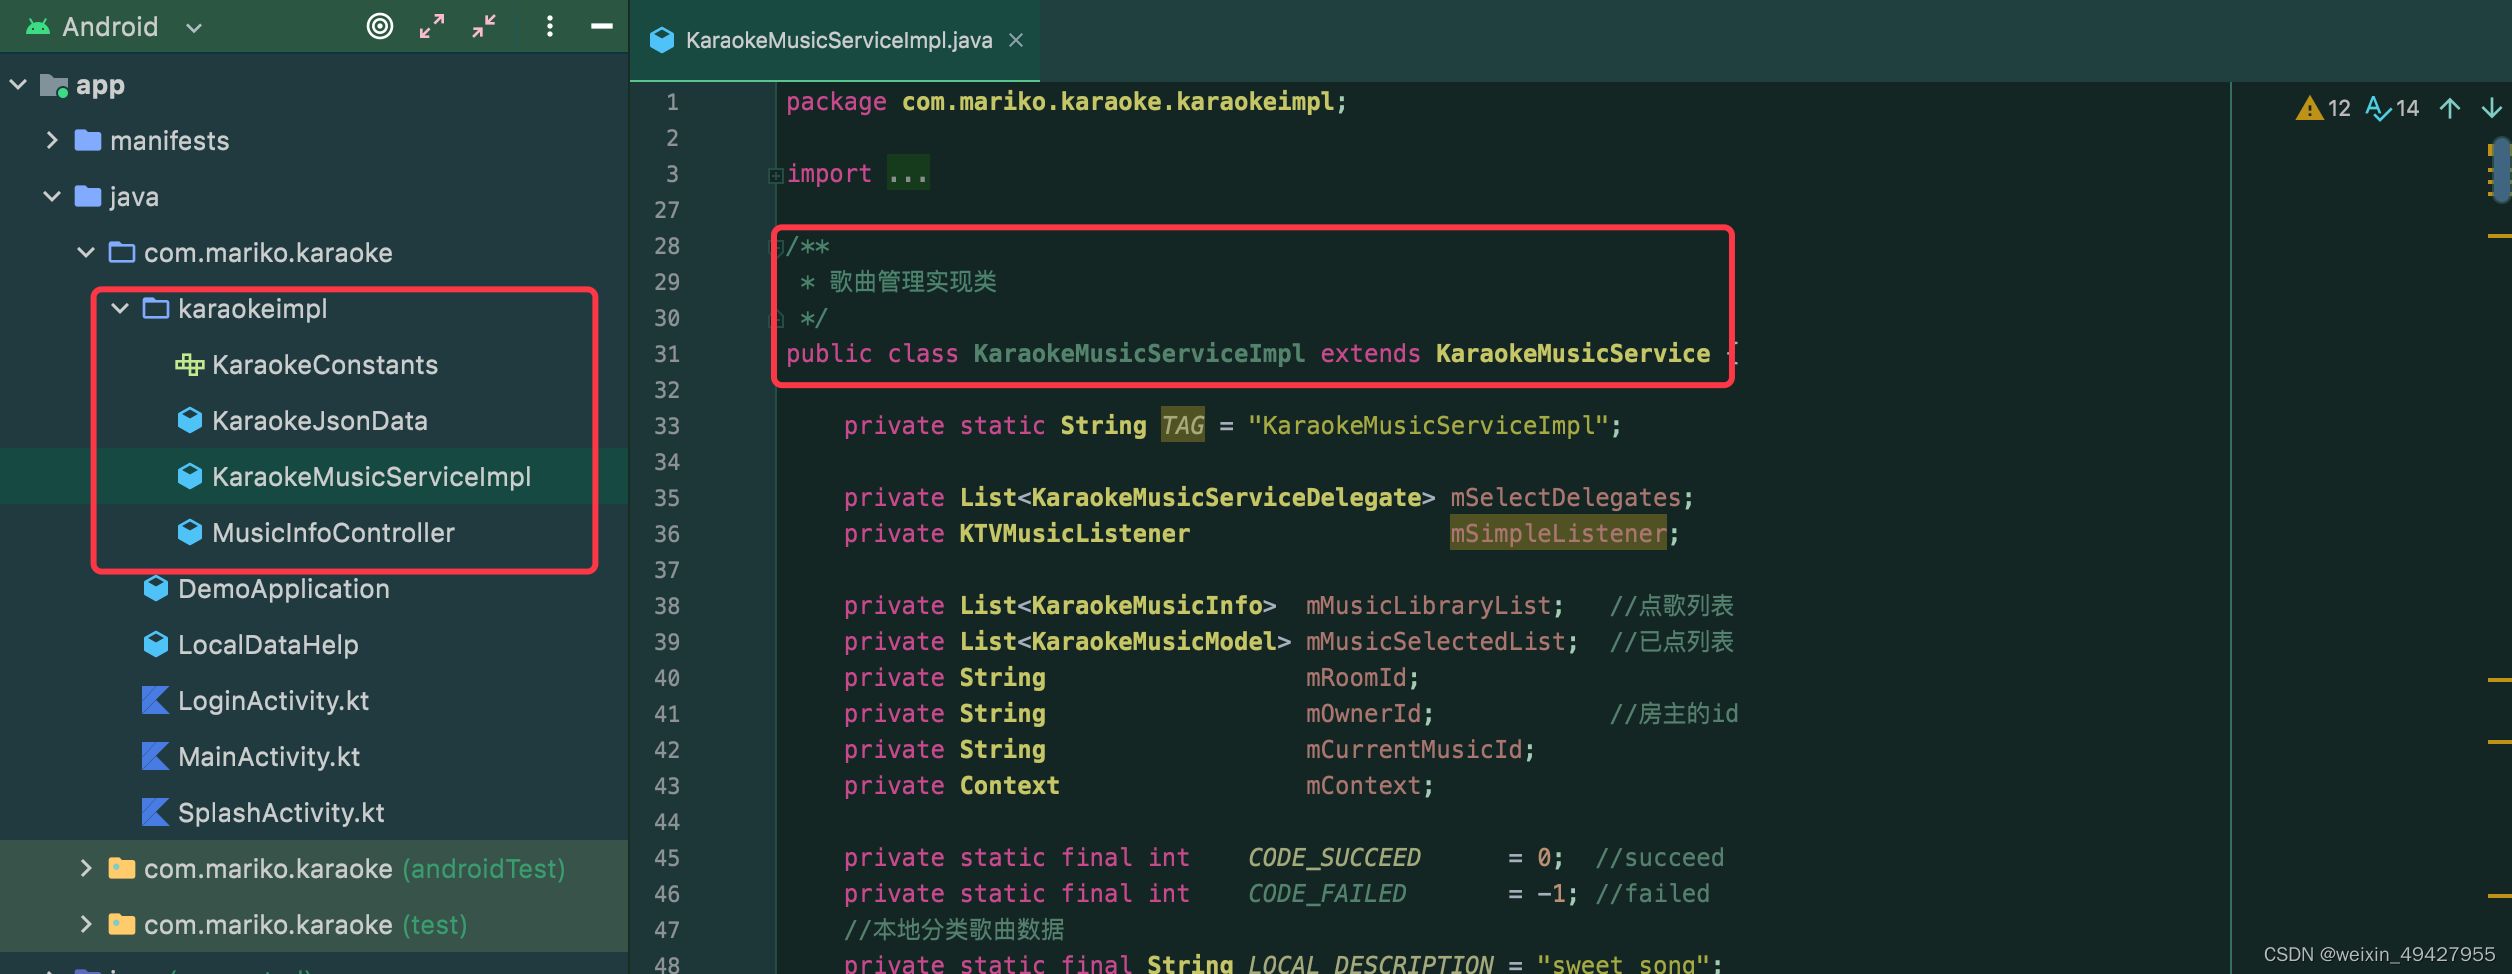The width and height of the screenshot is (2512, 974).
Task: Click line number 33 in gutter
Action: (667, 426)
